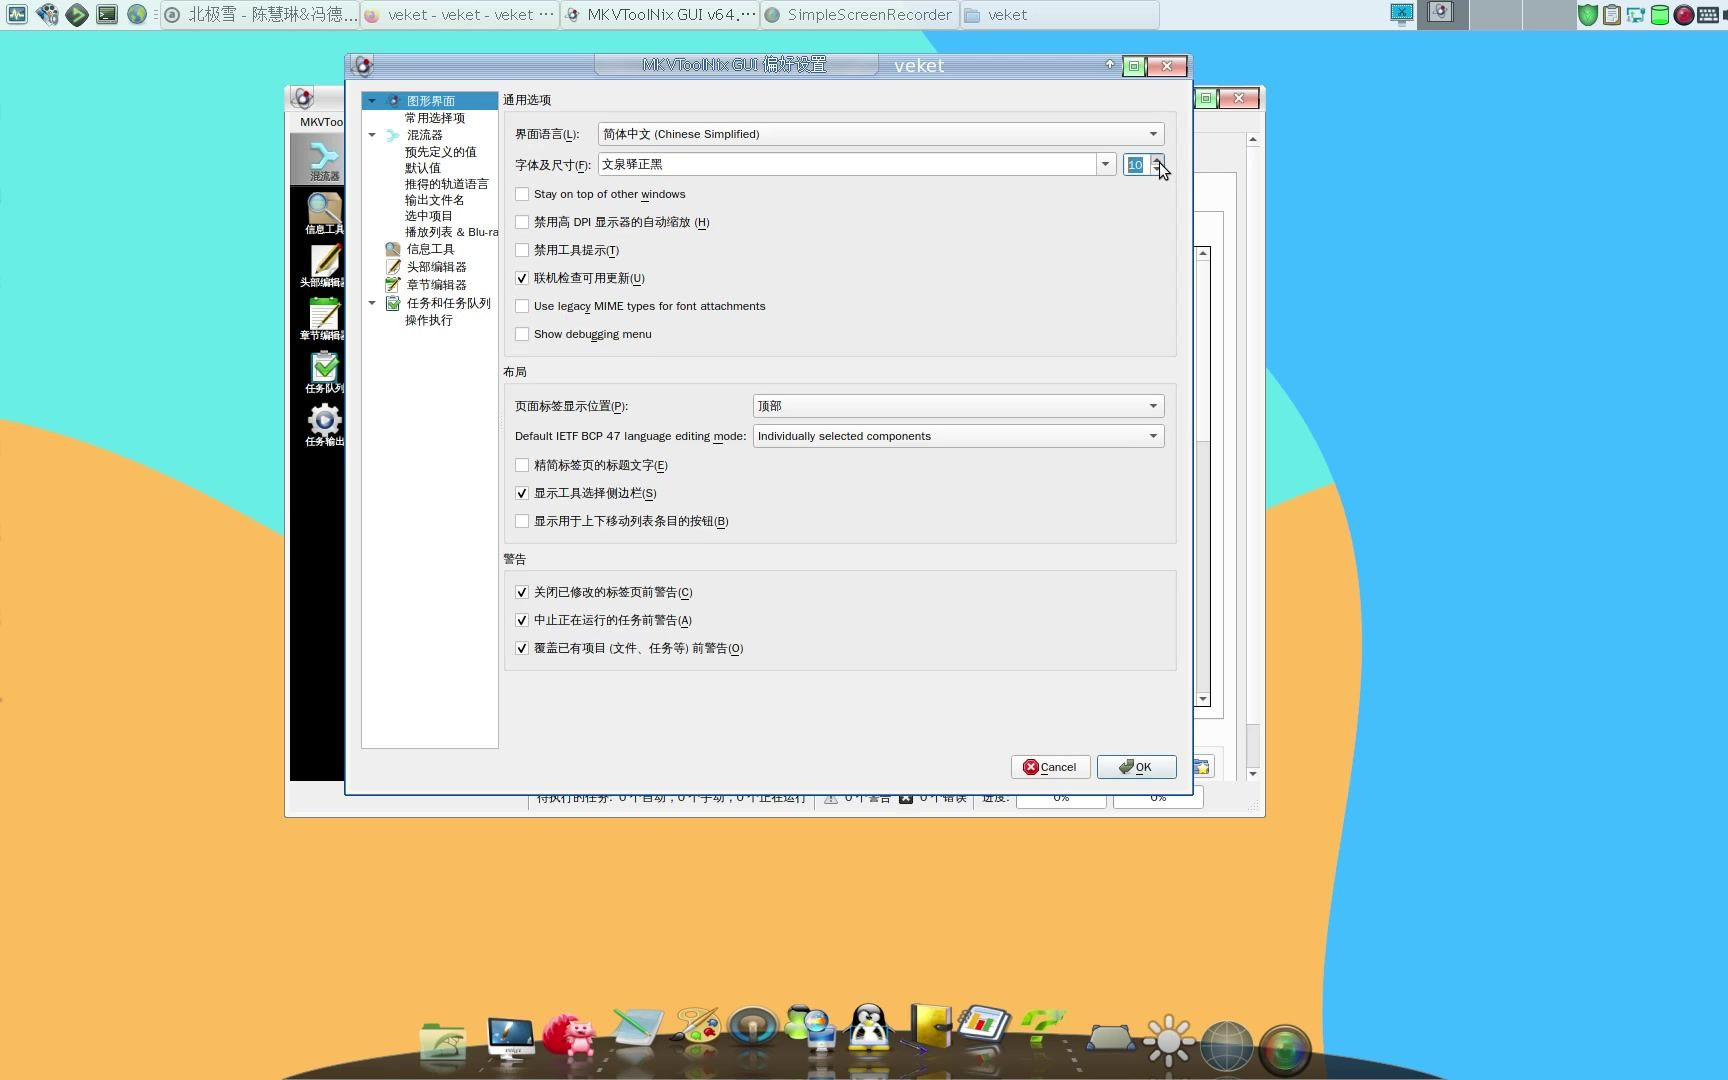The height and width of the screenshot is (1080, 1728).
Task: Select the 常用选择项 entry in the tree
Action: point(432,117)
